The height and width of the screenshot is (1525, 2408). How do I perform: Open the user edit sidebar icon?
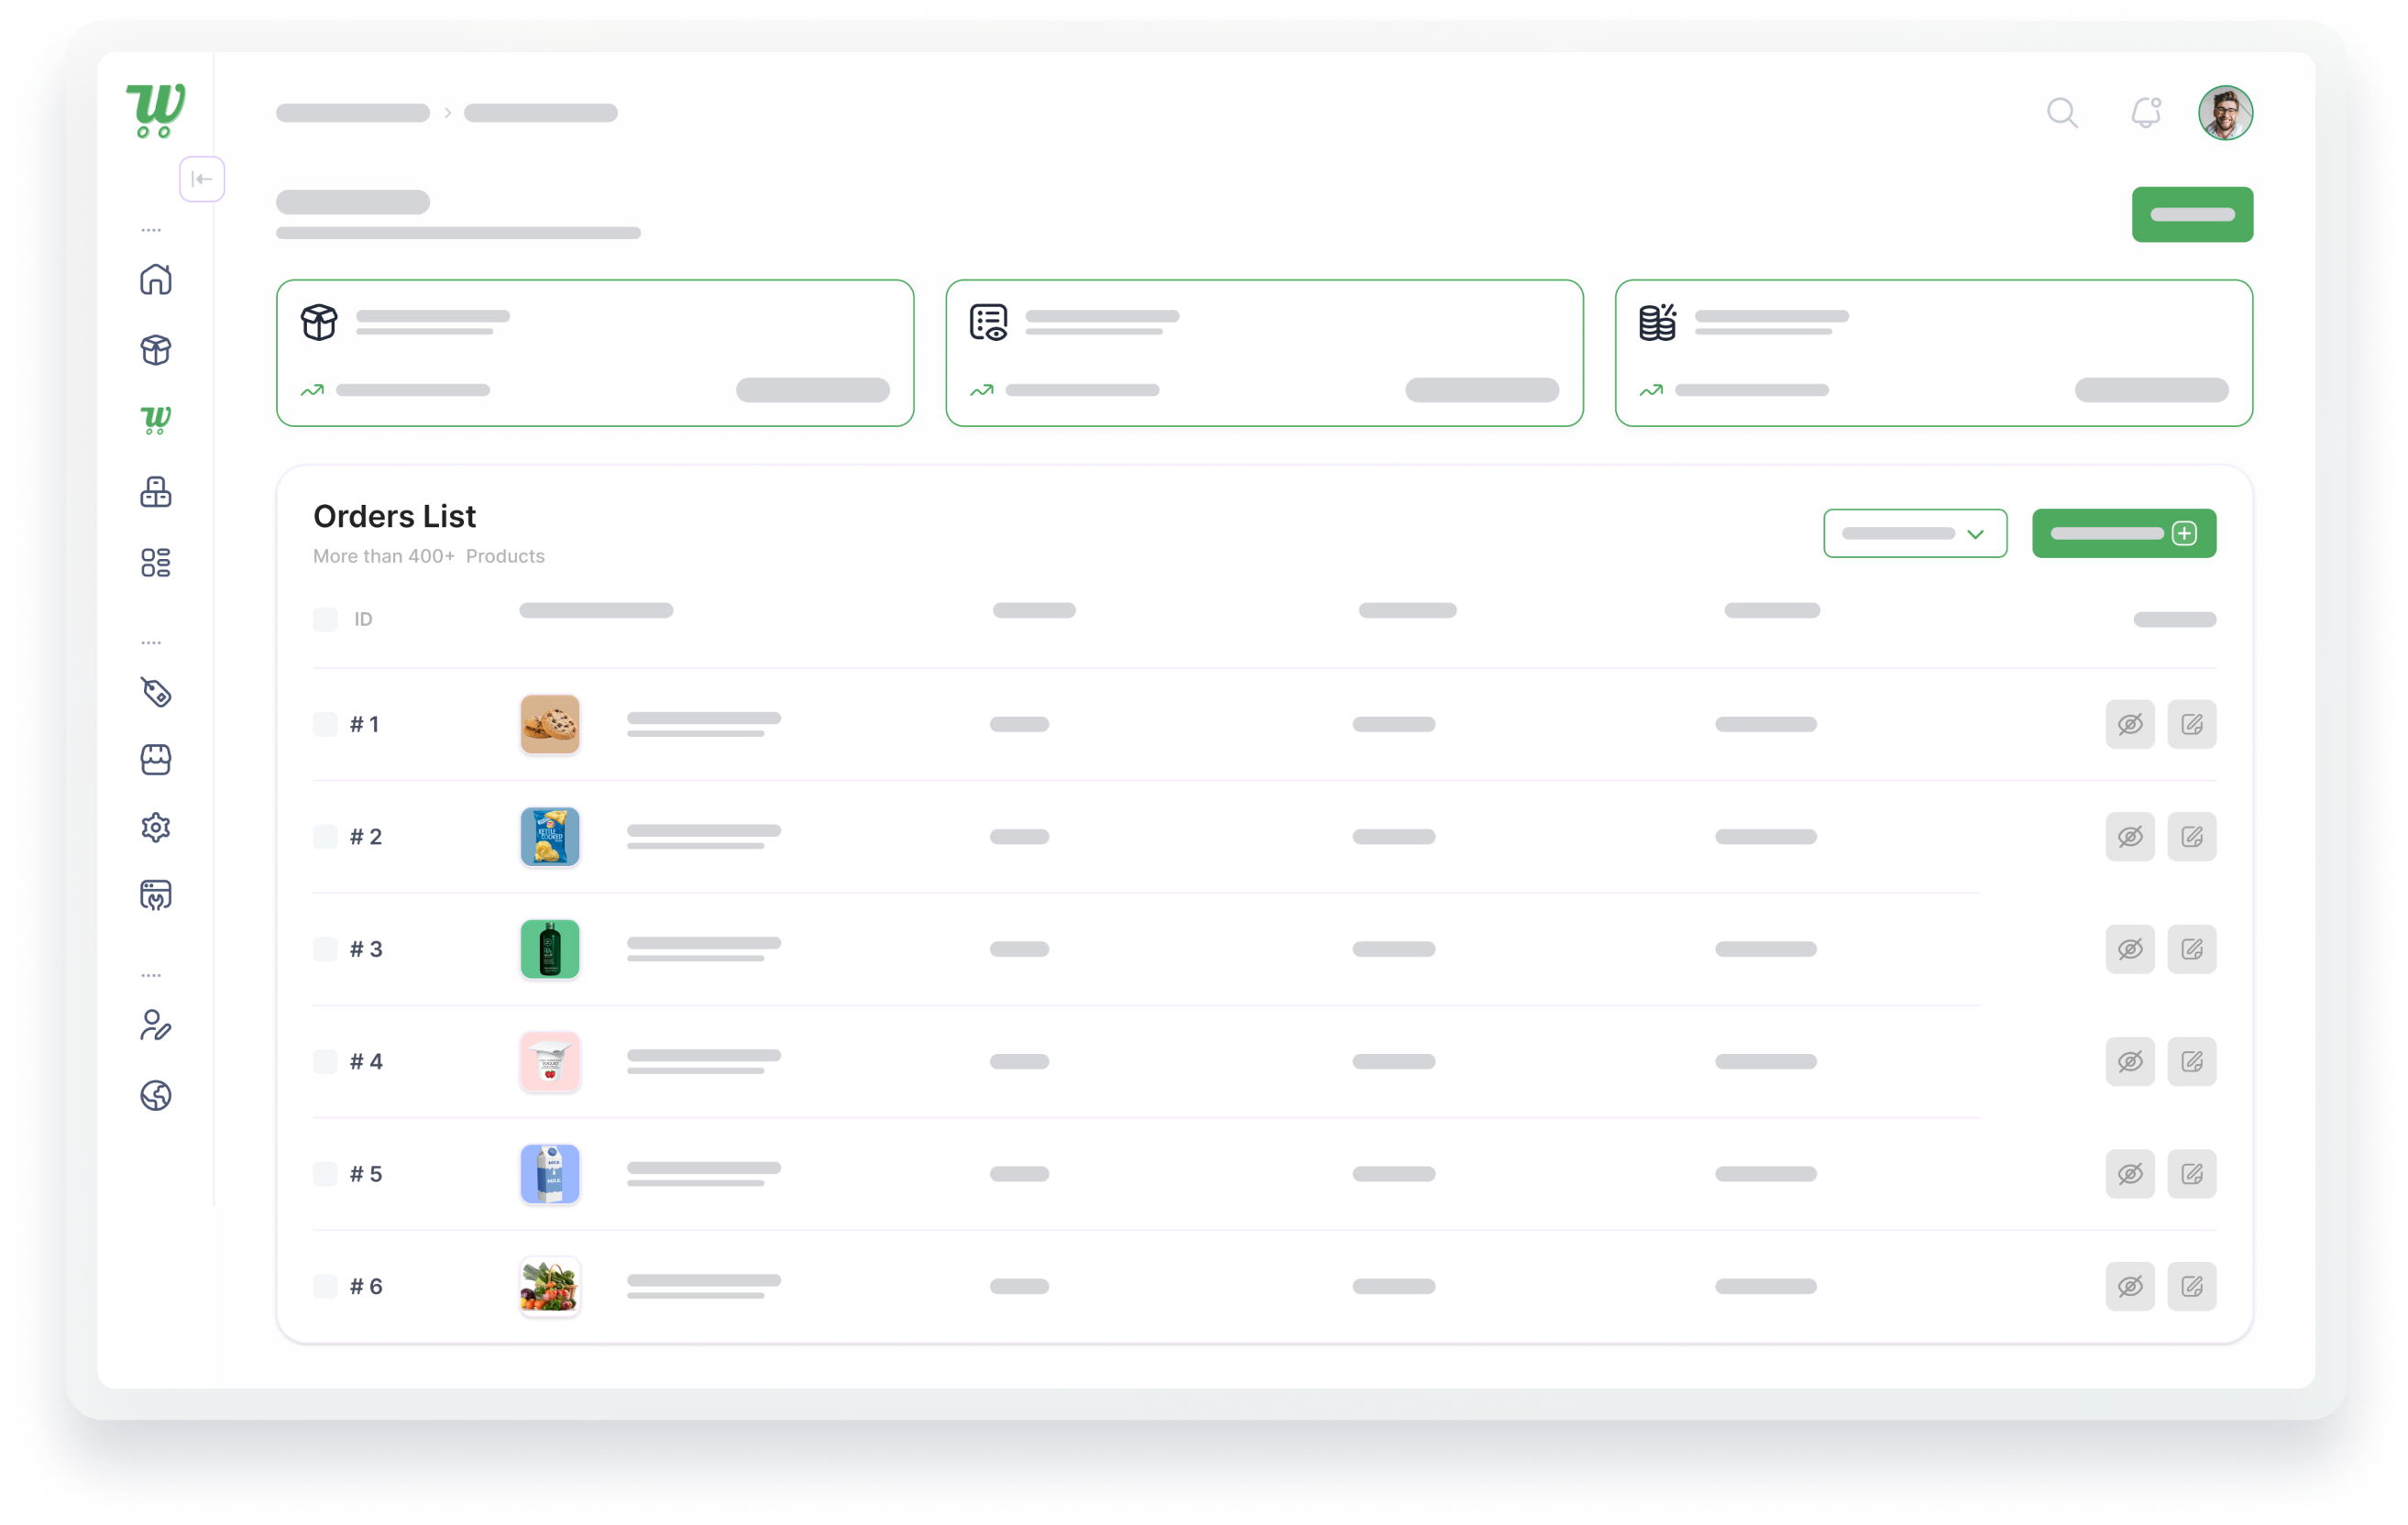click(x=156, y=1025)
